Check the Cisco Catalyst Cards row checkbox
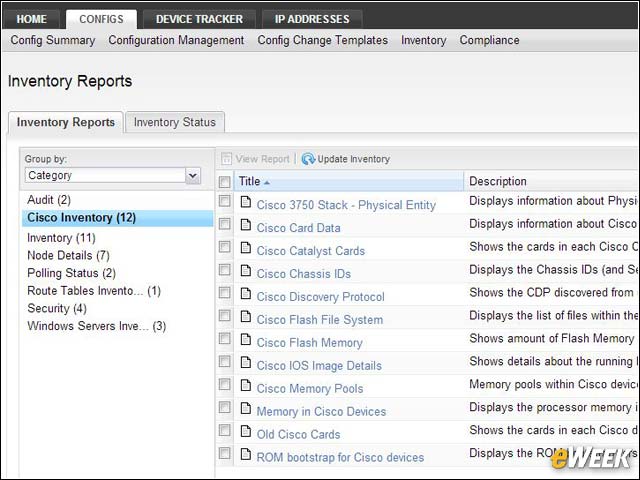This screenshot has width=640, height=480. click(x=224, y=247)
